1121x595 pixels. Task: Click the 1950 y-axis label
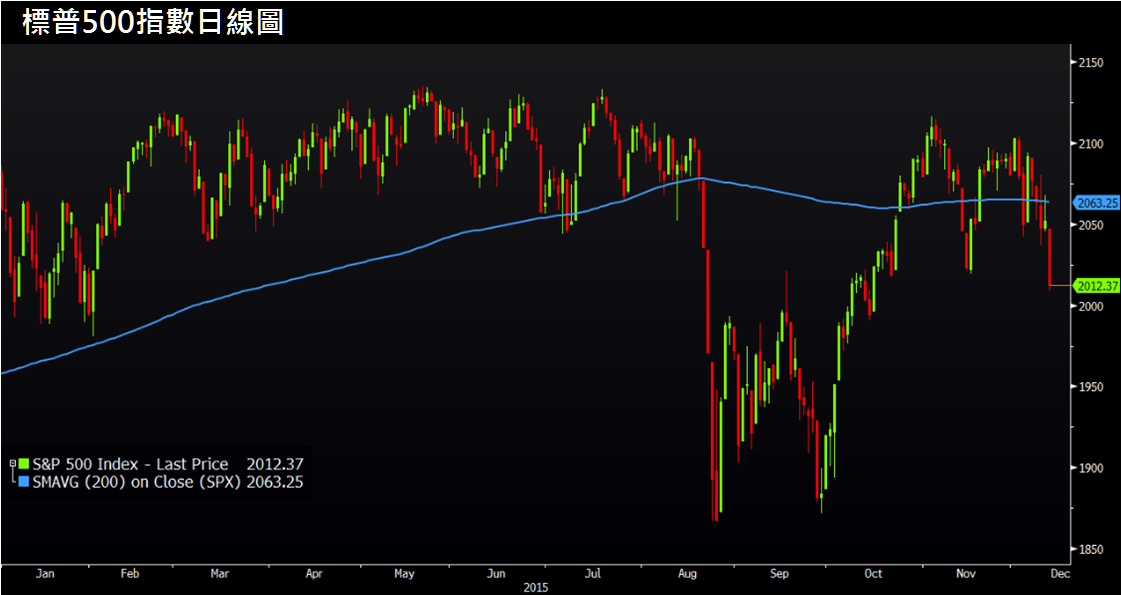click(x=1090, y=387)
